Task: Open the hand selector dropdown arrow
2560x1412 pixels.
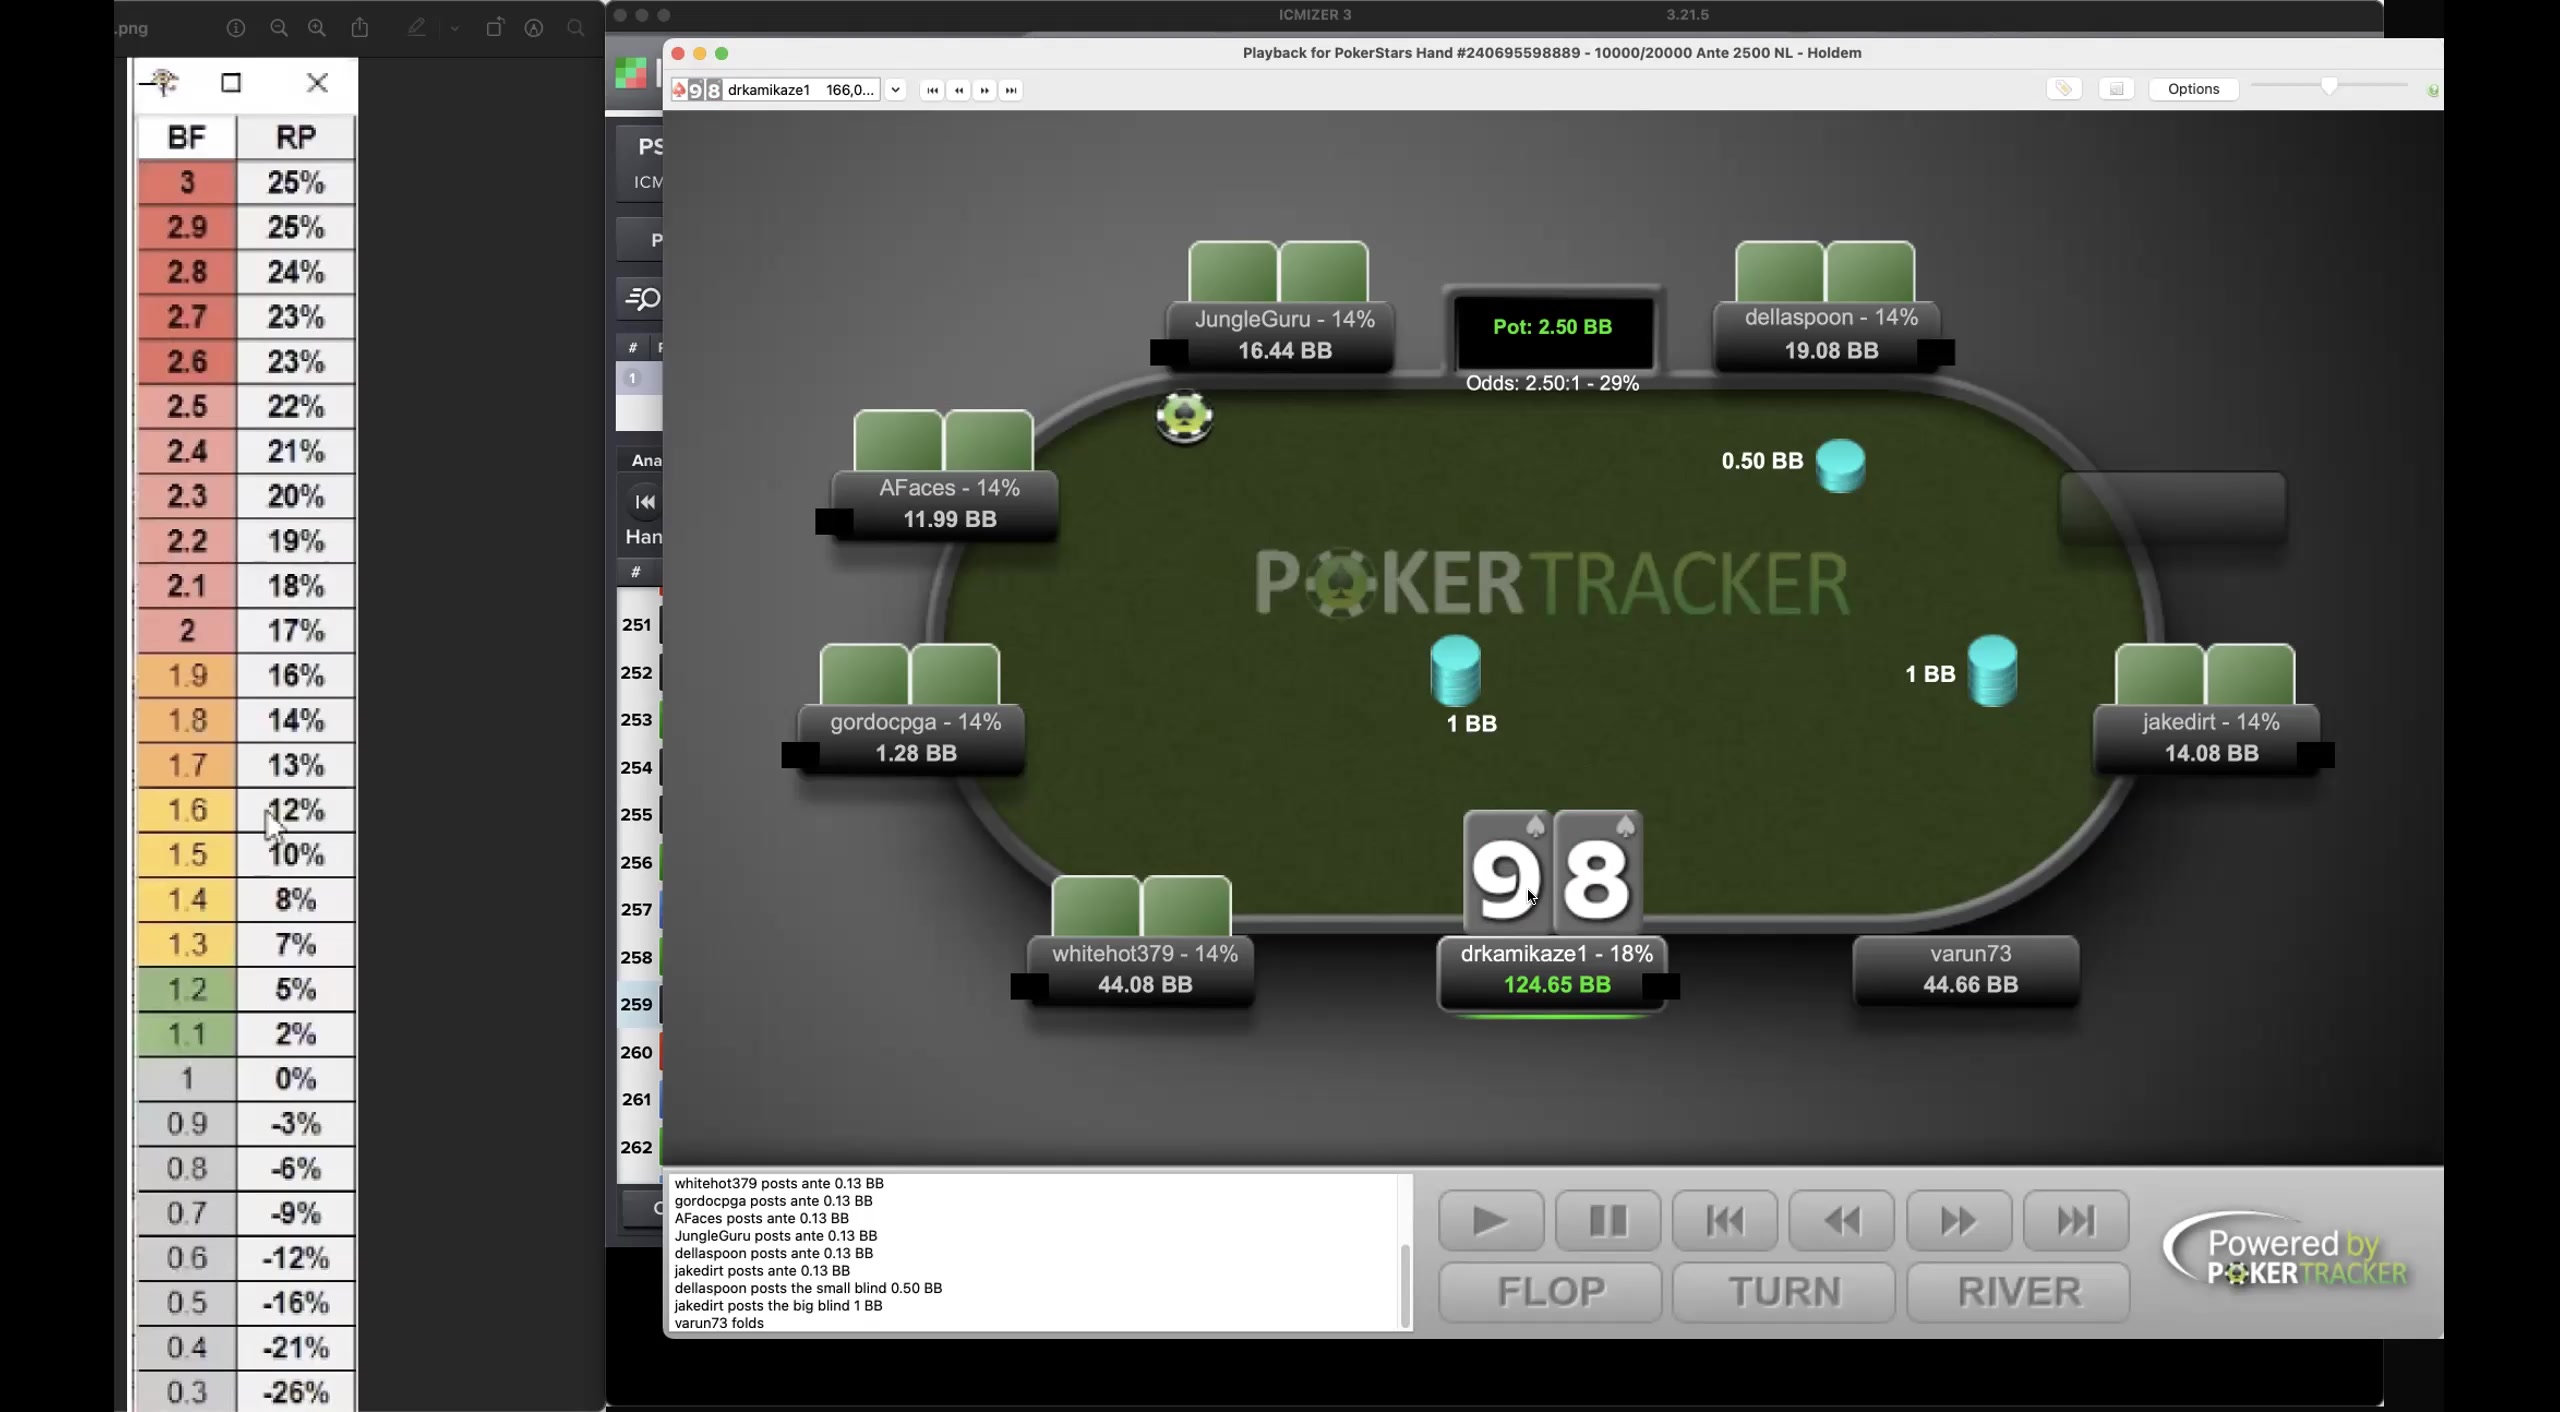Action: pyautogui.click(x=896, y=90)
